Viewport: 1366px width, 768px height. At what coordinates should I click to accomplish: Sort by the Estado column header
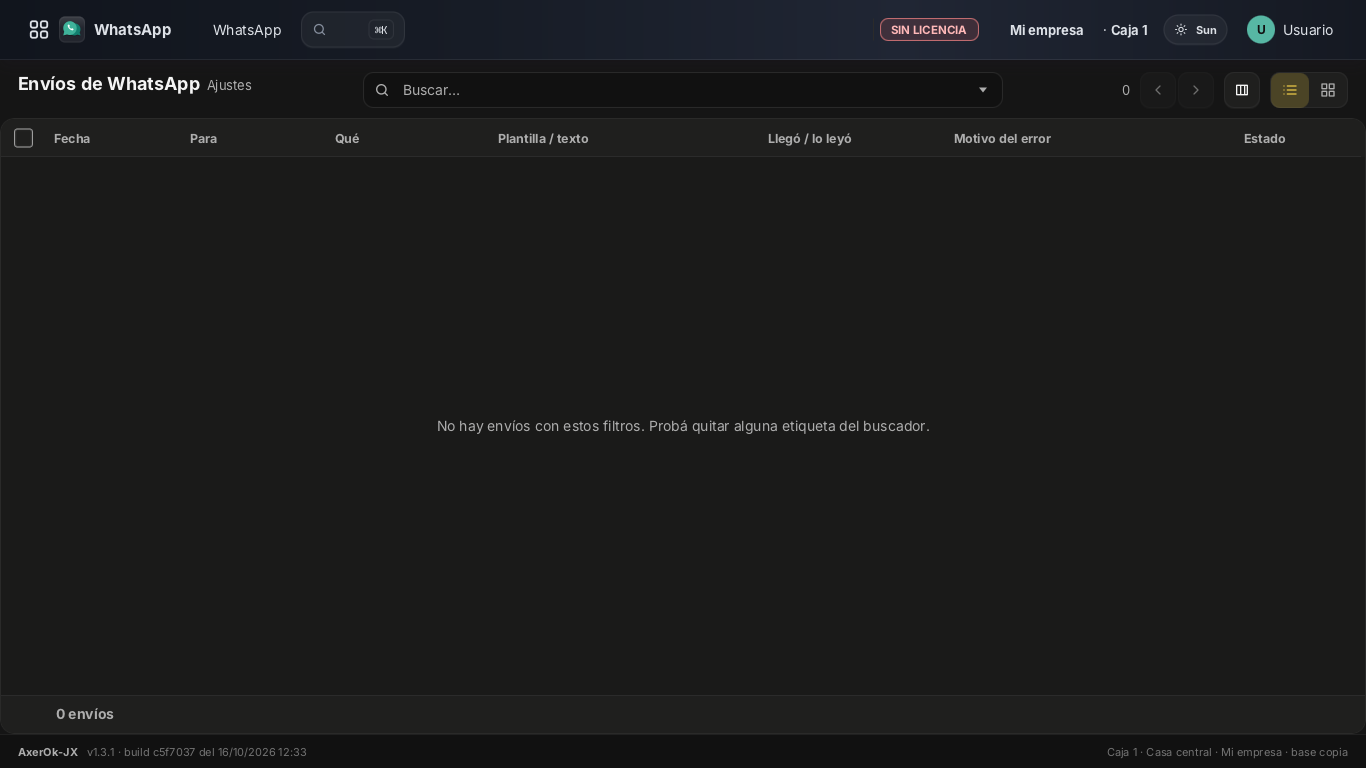coord(1265,138)
